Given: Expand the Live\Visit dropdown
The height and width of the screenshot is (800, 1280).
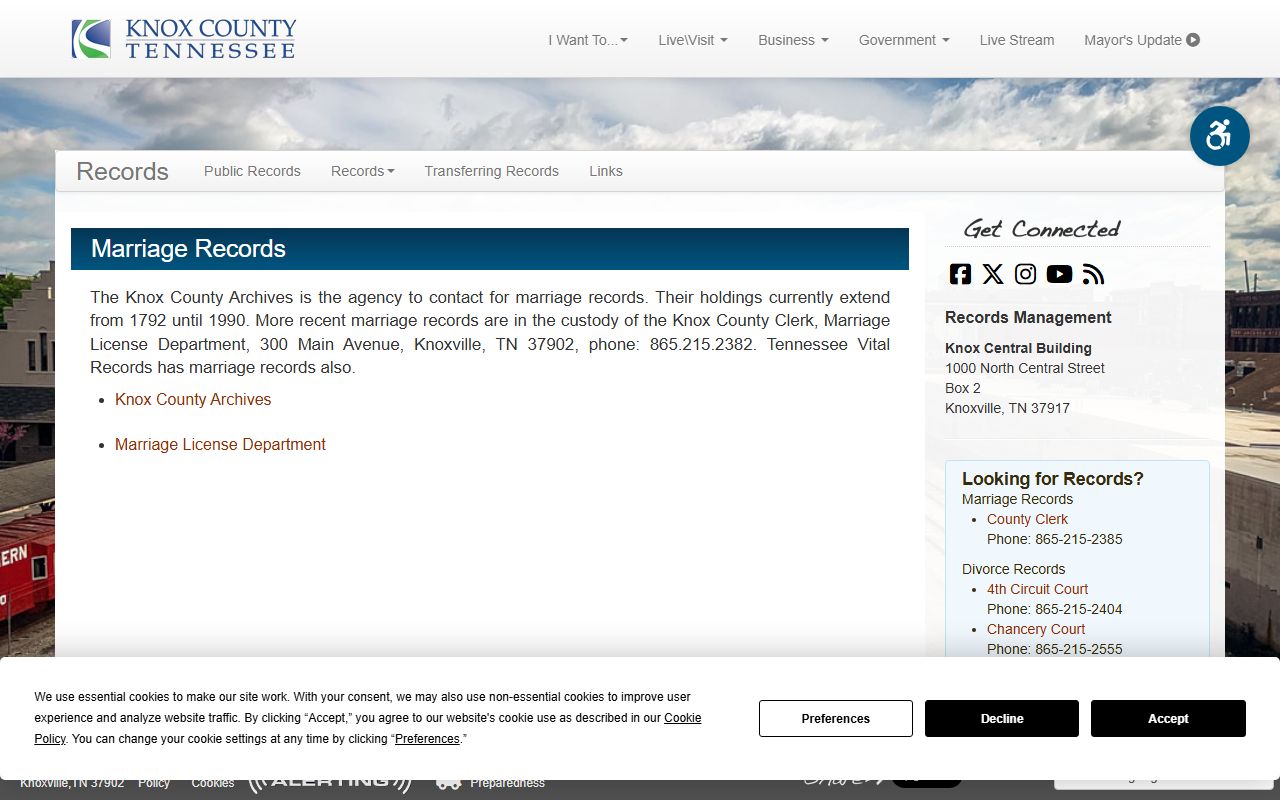Looking at the screenshot, I should [x=693, y=40].
